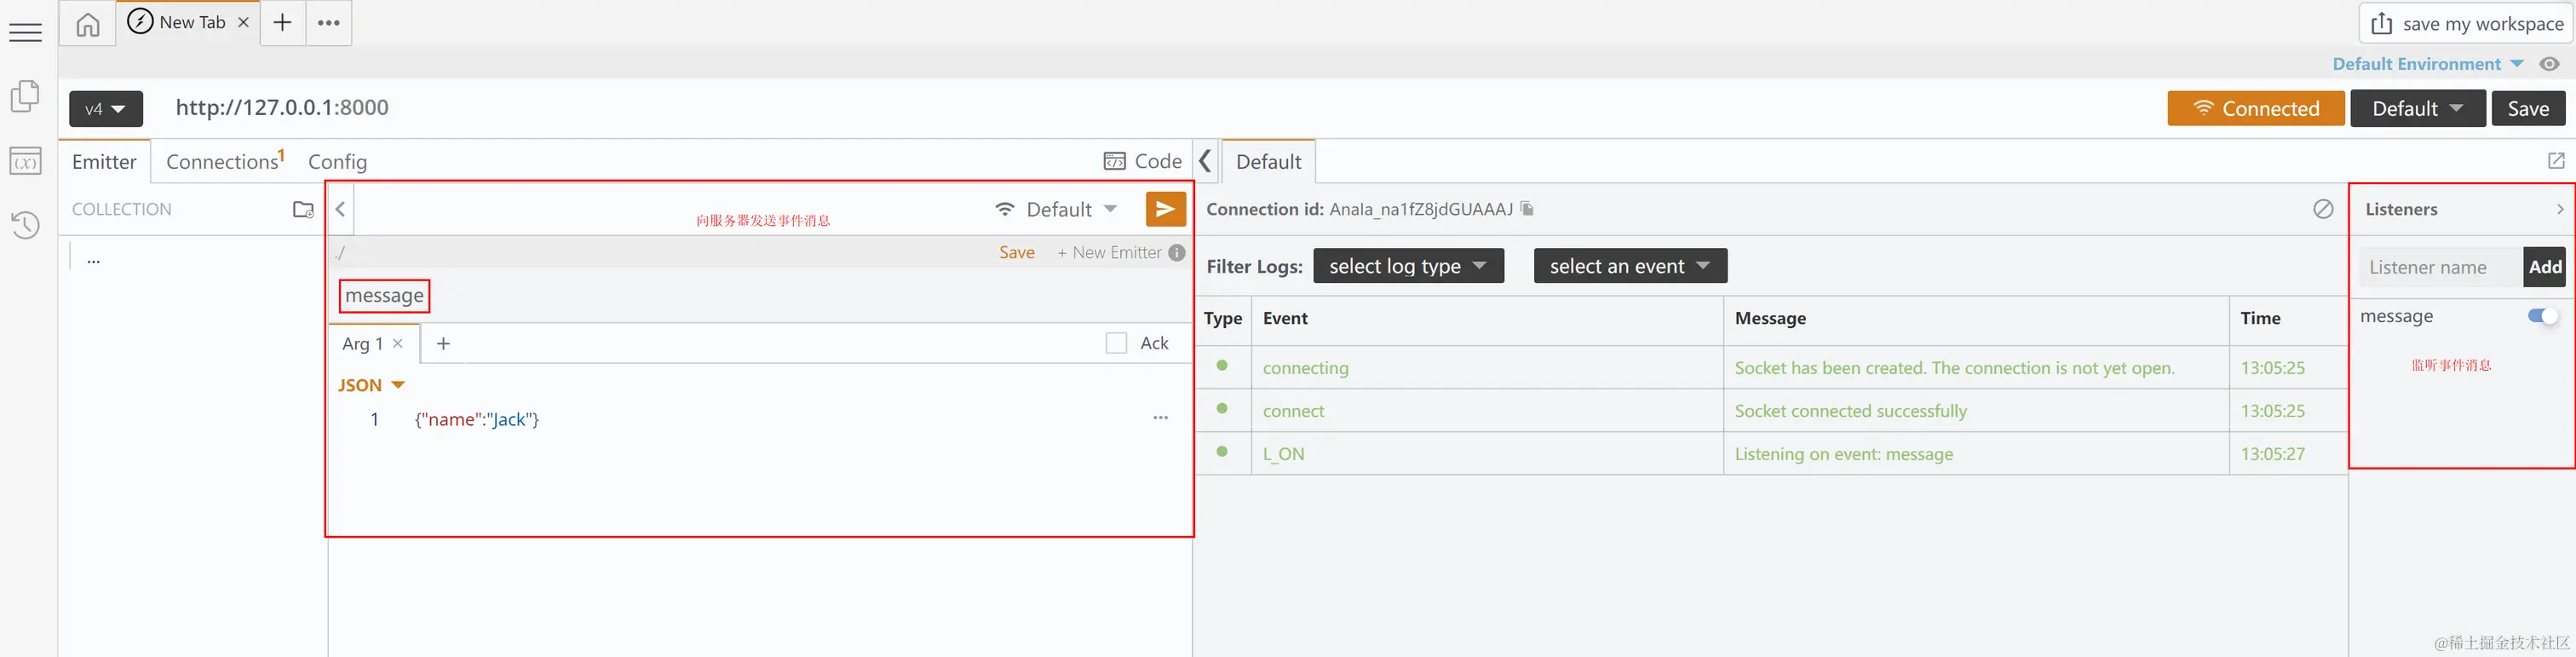Image resolution: width=2576 pixels, height=657 pixels.
Task: Click the orange Save emitter link
Action: 1016,253
